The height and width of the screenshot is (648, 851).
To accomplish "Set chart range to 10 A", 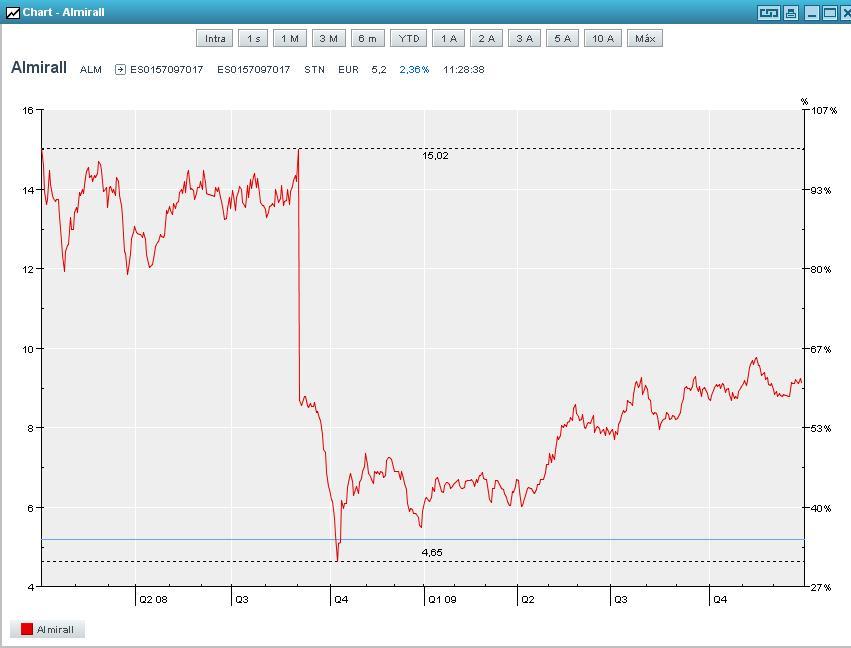I will click(x=602, y=39).
